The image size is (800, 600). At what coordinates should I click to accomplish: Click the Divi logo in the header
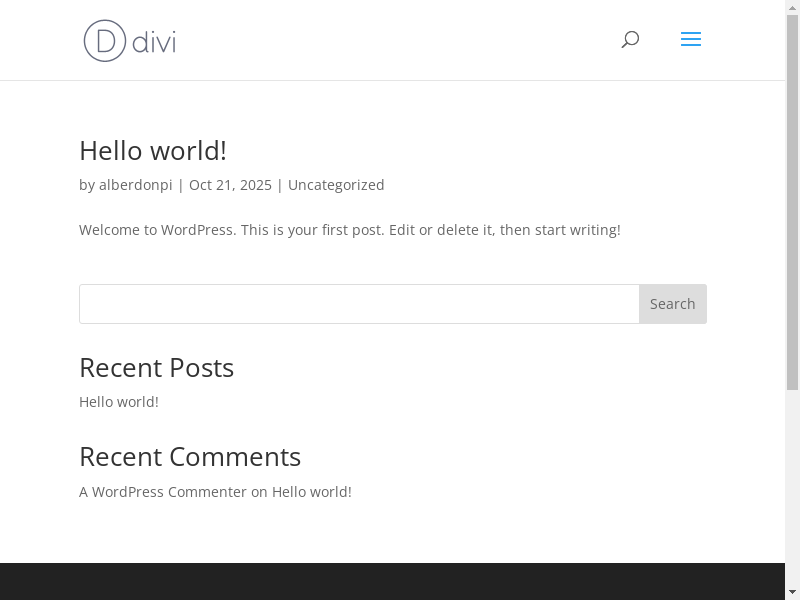point(130,41)
